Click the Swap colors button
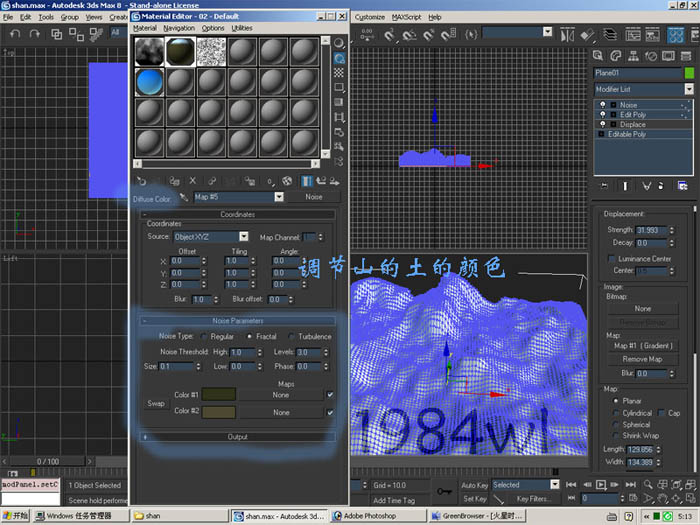 156,403
